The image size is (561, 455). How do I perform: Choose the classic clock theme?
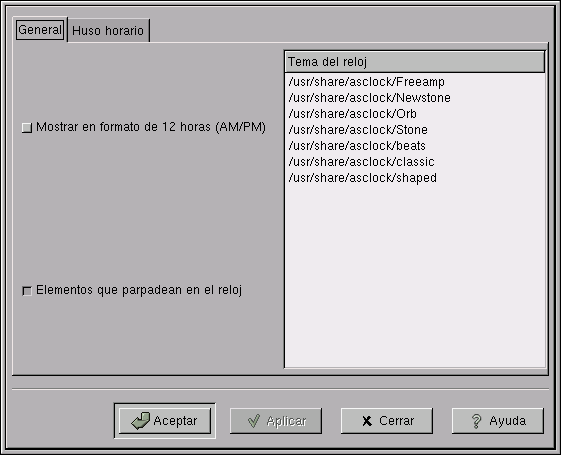[415, 162]
